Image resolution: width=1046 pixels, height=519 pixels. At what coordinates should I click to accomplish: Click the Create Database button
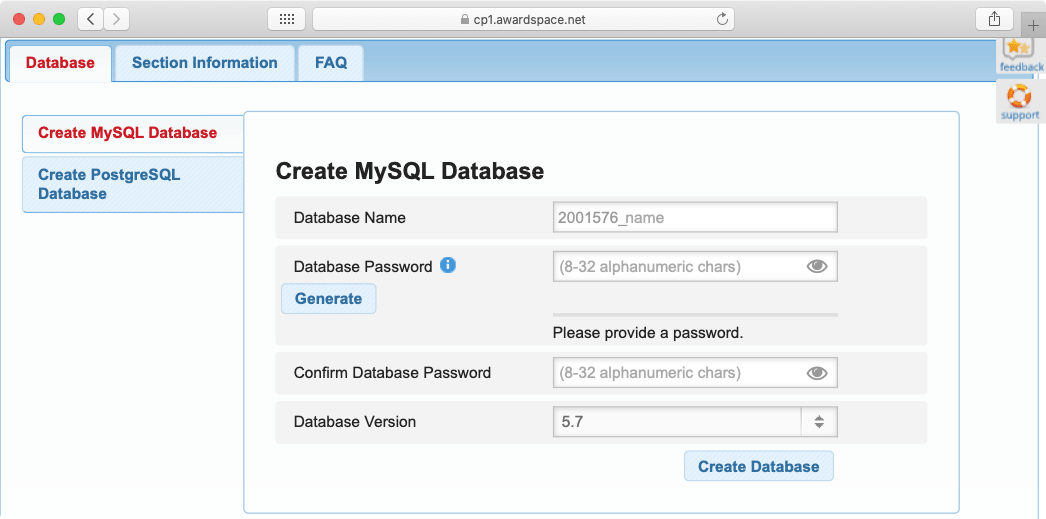click(x=758, y=466)
